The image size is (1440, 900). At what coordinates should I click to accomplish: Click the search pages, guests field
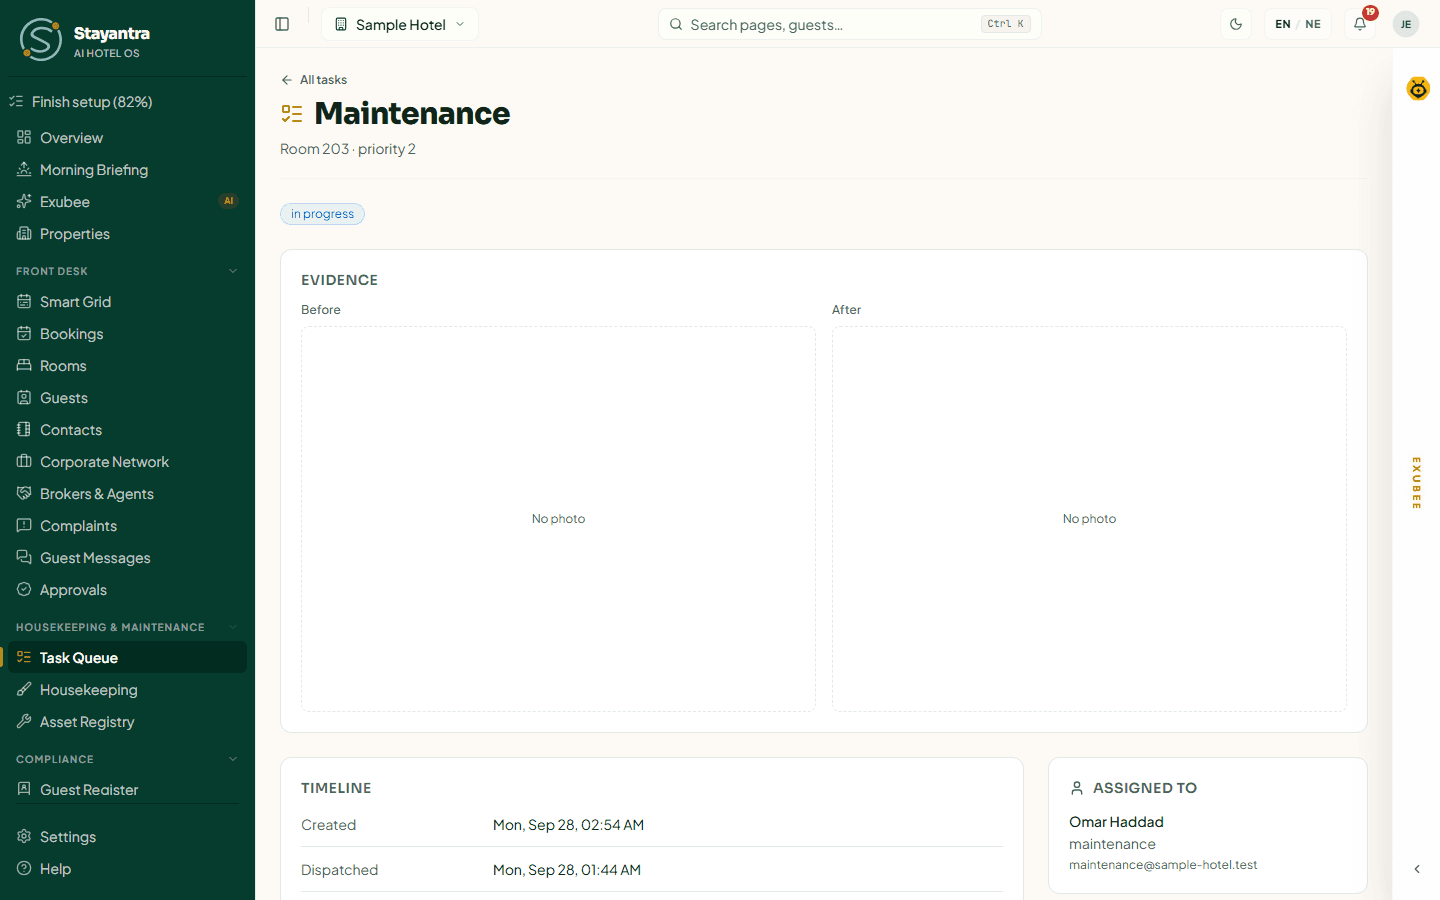click(850, 24)
